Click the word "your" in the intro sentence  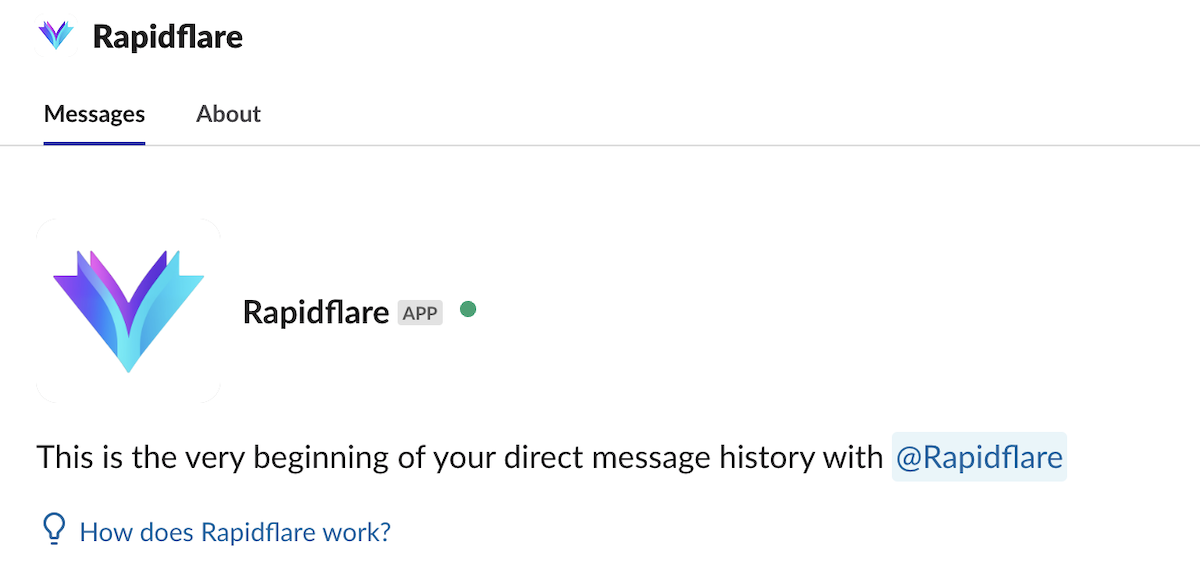[x=464, y=457]
